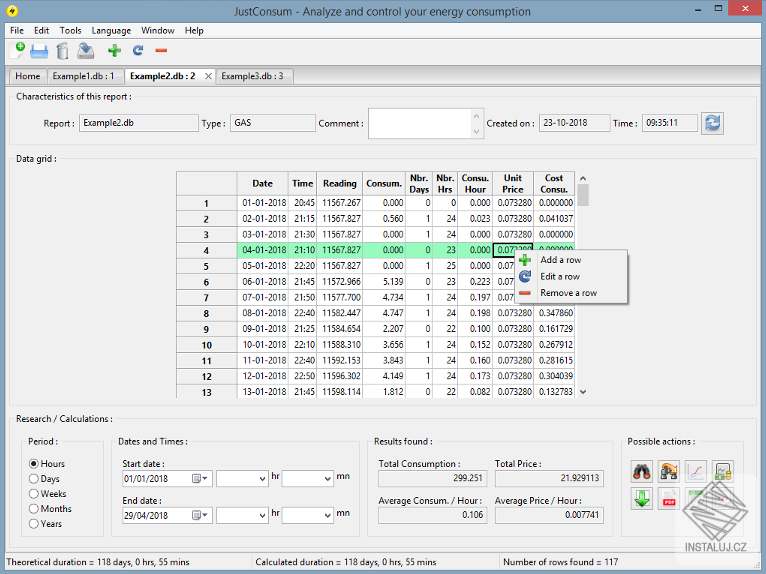Click the printer icon in toolbar

tap(39, 50)
